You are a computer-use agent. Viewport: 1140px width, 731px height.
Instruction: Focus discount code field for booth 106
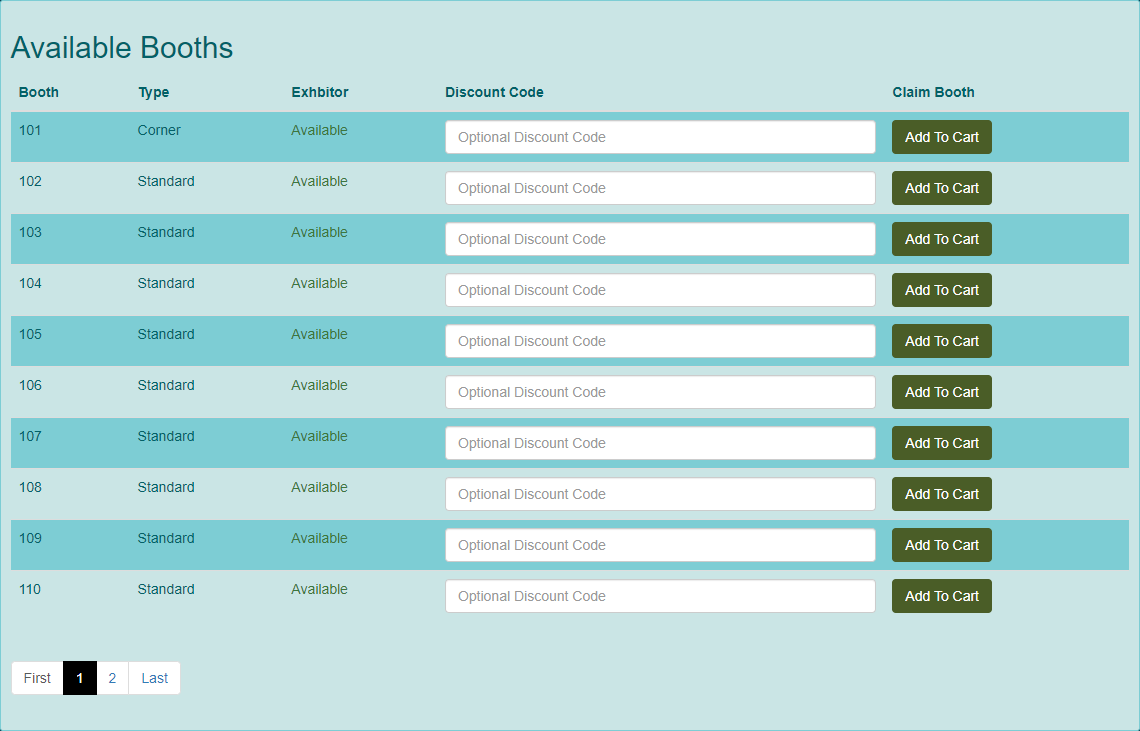tap(660, 391)
